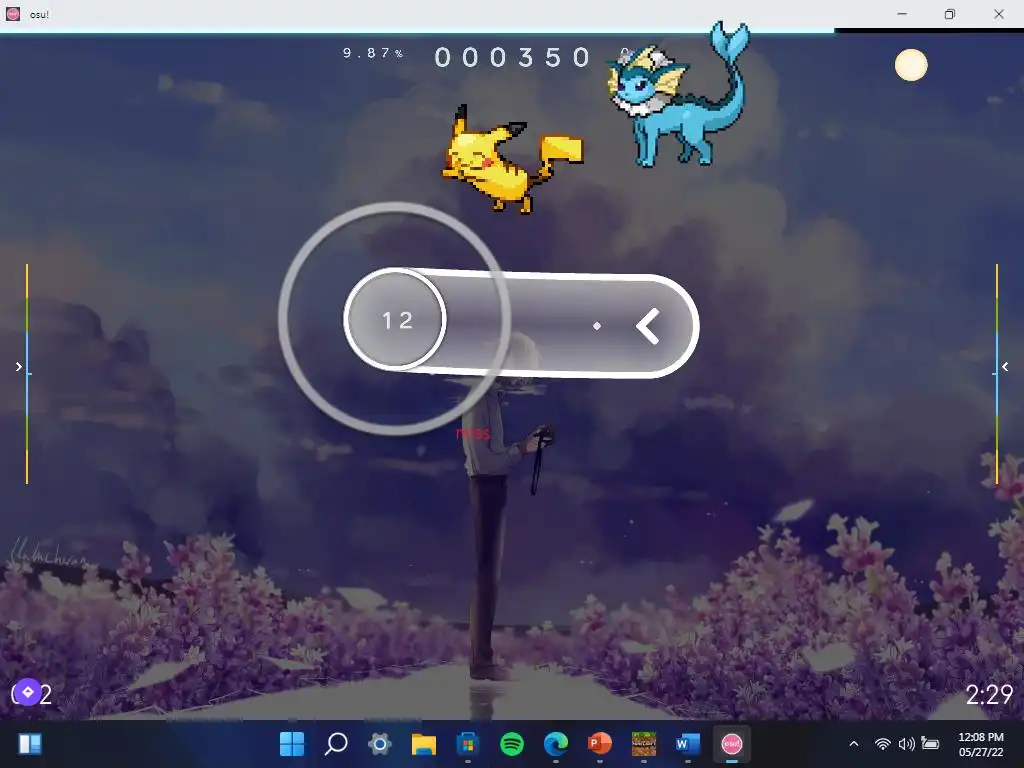Screen dimensions: 1024x768
Task: Open Settings from the taskbar
Action: pyautogui.click(x=379, y=743)
